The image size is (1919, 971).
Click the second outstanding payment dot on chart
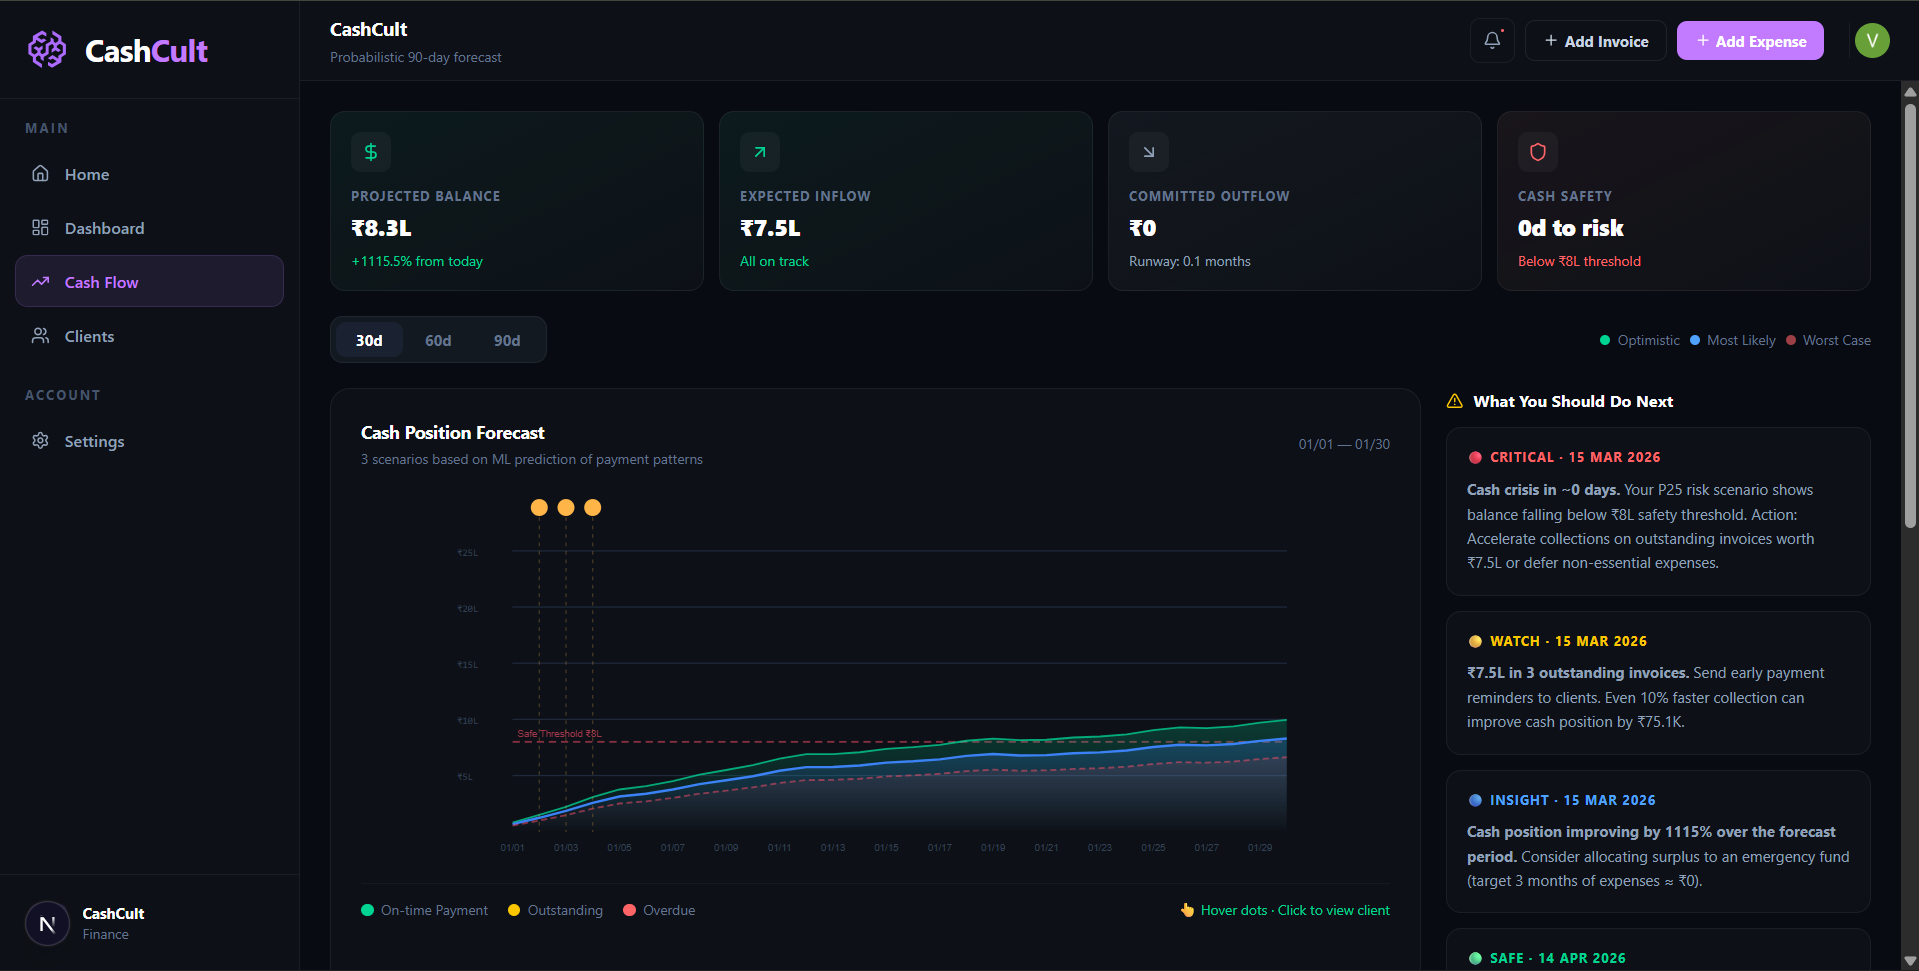(566, 508)
